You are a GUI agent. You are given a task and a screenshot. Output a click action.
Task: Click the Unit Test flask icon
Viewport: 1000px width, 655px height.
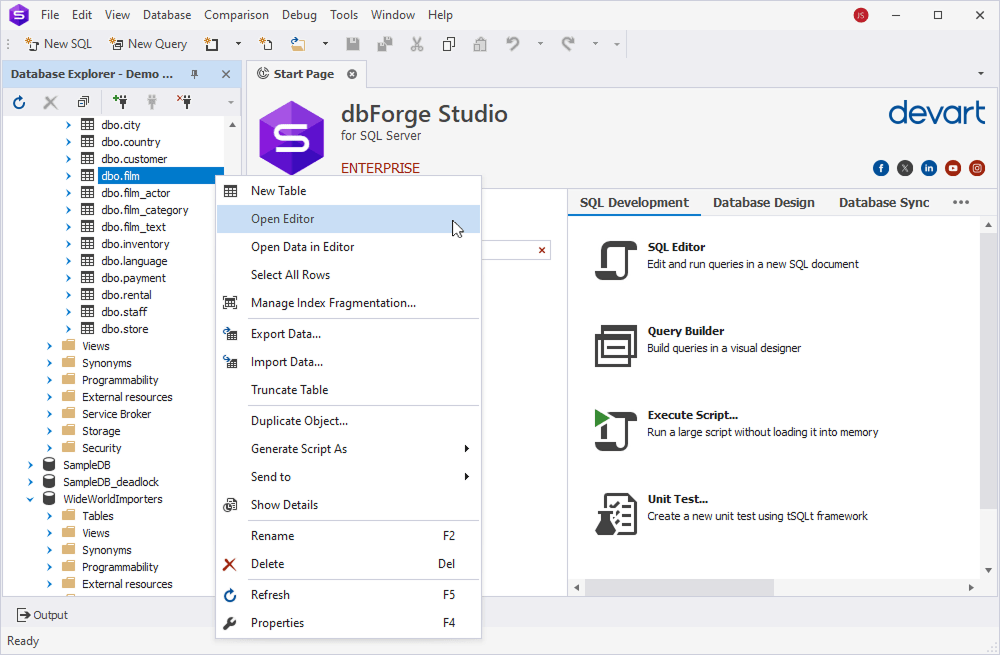point(615,514)
